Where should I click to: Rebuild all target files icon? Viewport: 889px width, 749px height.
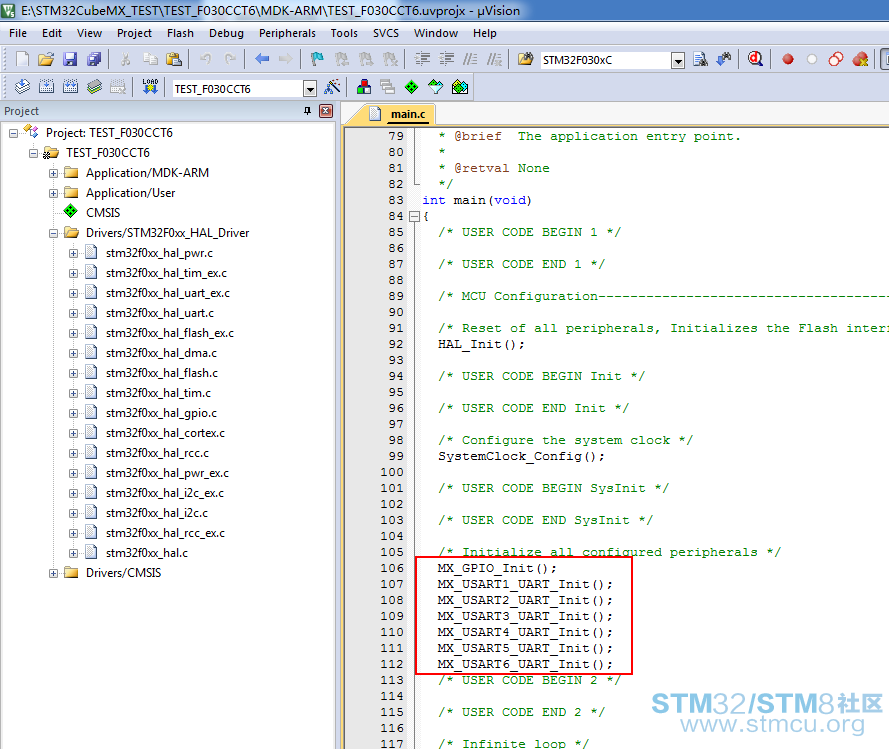point(70,87)
